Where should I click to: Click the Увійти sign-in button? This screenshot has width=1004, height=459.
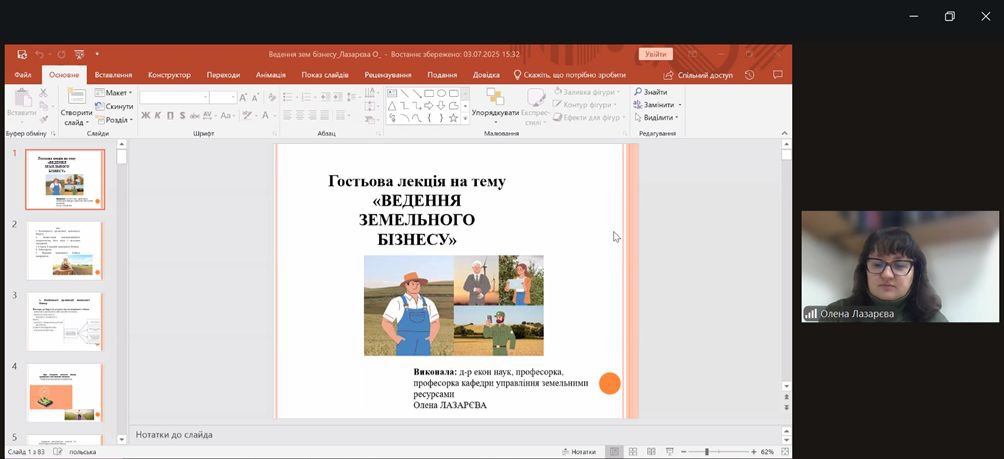point(655,54)
